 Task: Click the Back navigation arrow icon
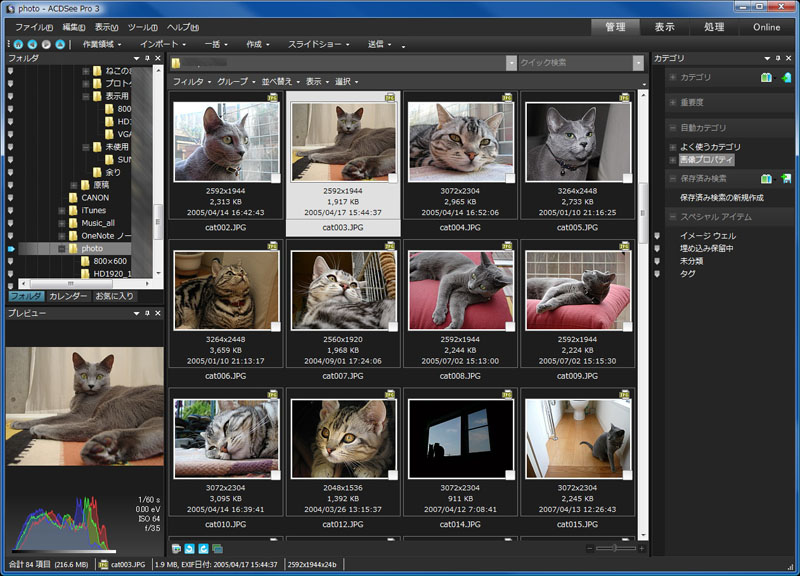tap(32, 44)
